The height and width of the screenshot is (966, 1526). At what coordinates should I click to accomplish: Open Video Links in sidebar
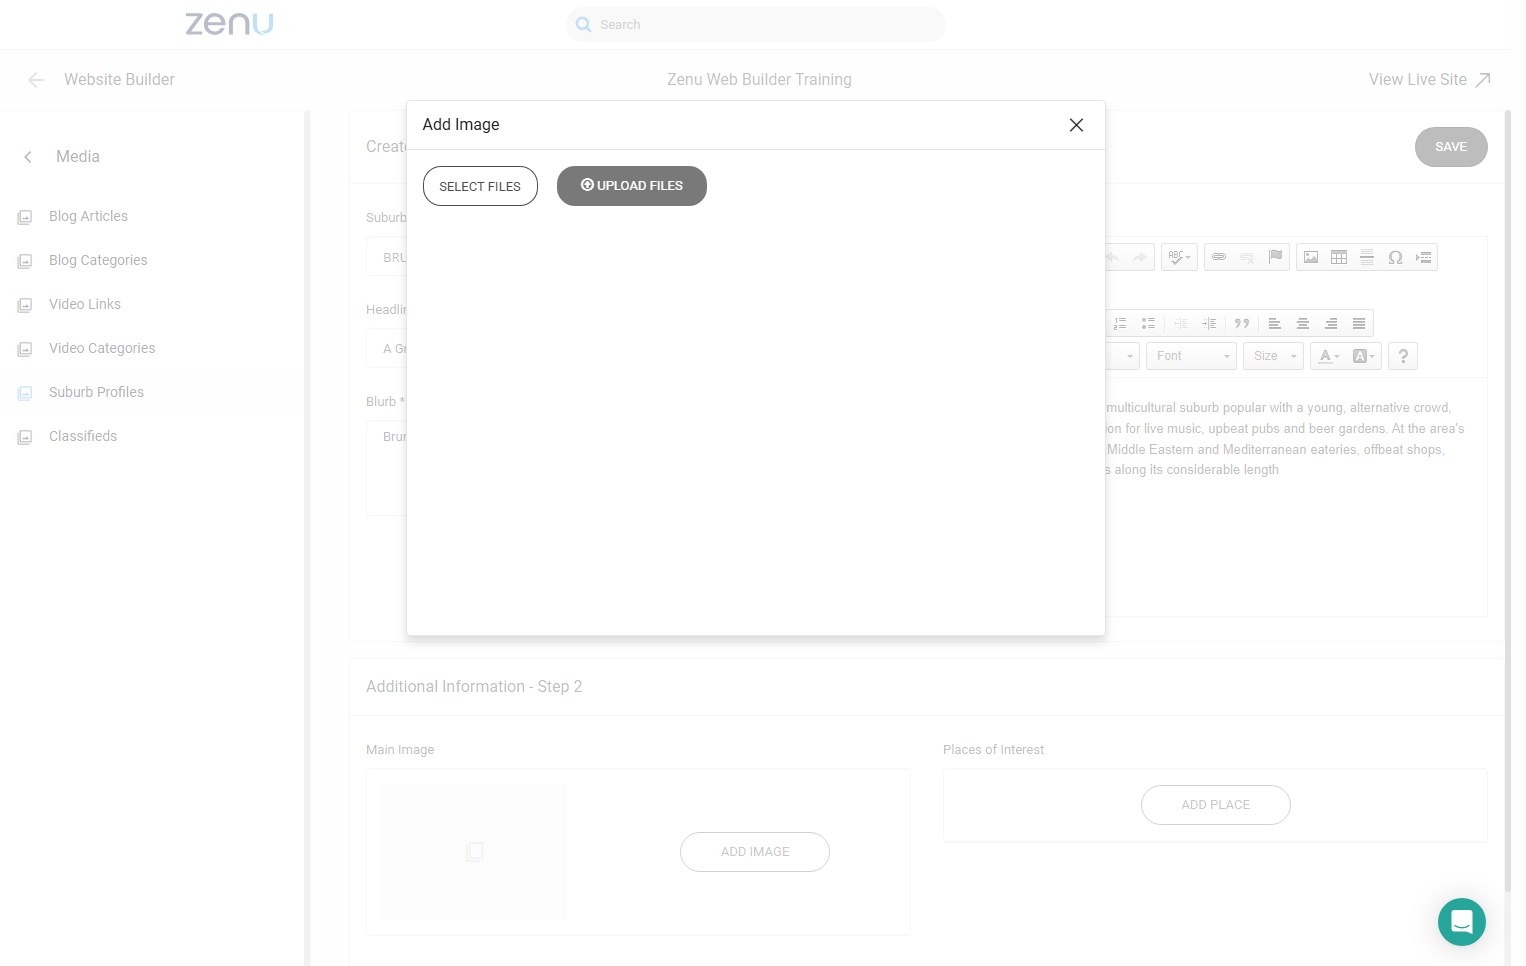coord(85,304)
